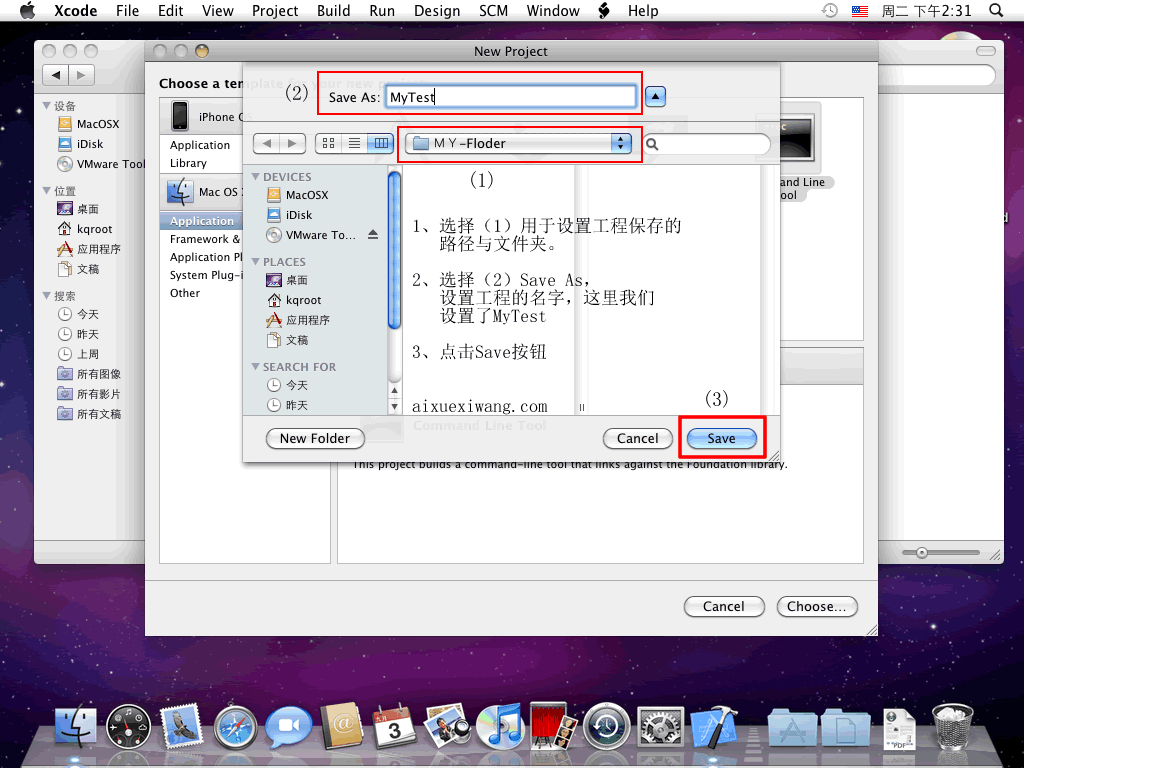Collapse 设备 section in Finder window

tap(47, 106)
